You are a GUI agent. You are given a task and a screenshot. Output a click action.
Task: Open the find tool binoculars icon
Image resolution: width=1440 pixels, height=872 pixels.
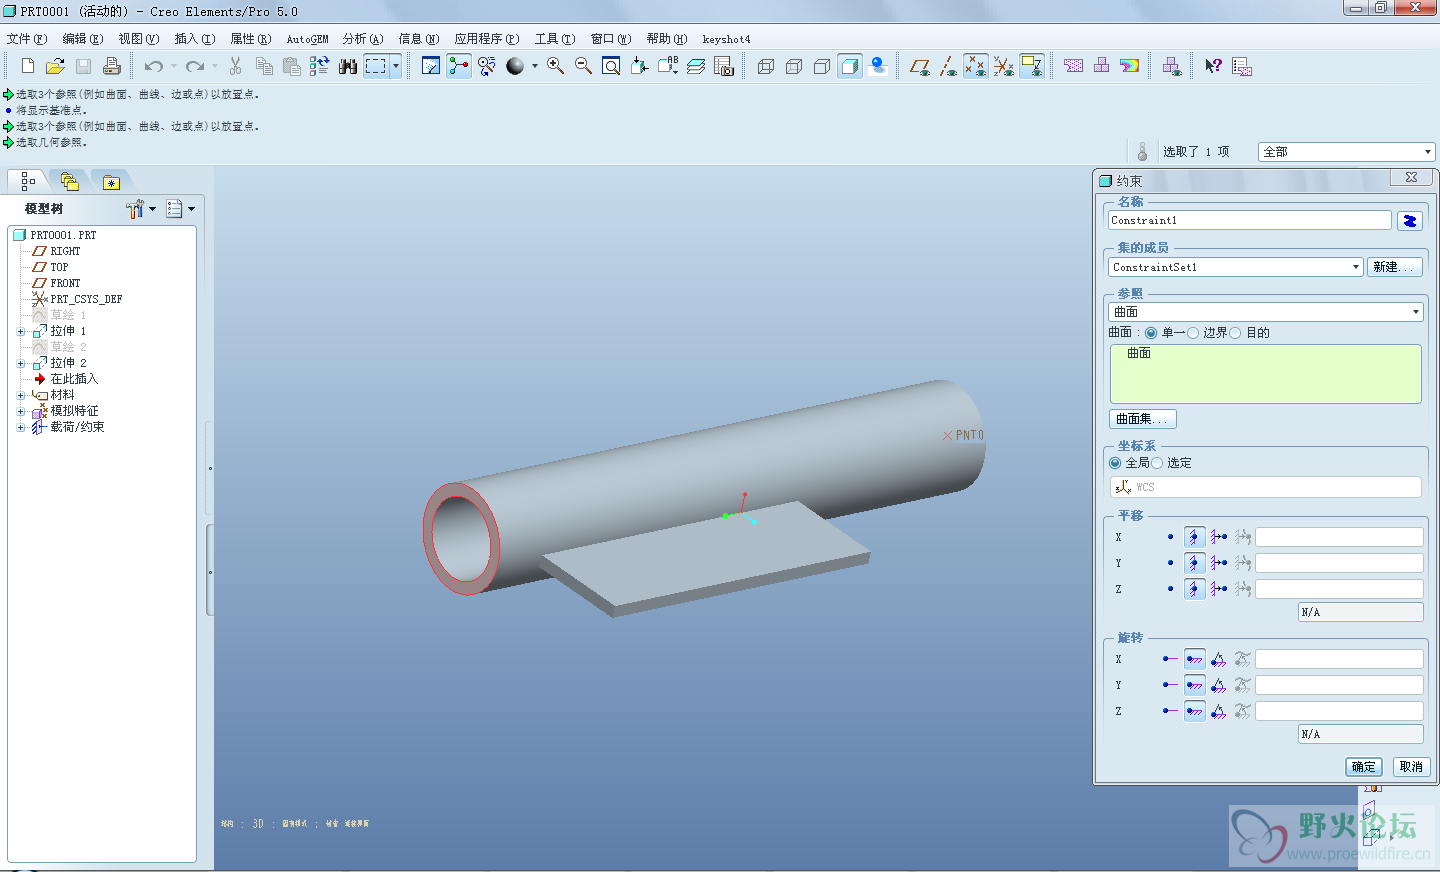point(347,66)
